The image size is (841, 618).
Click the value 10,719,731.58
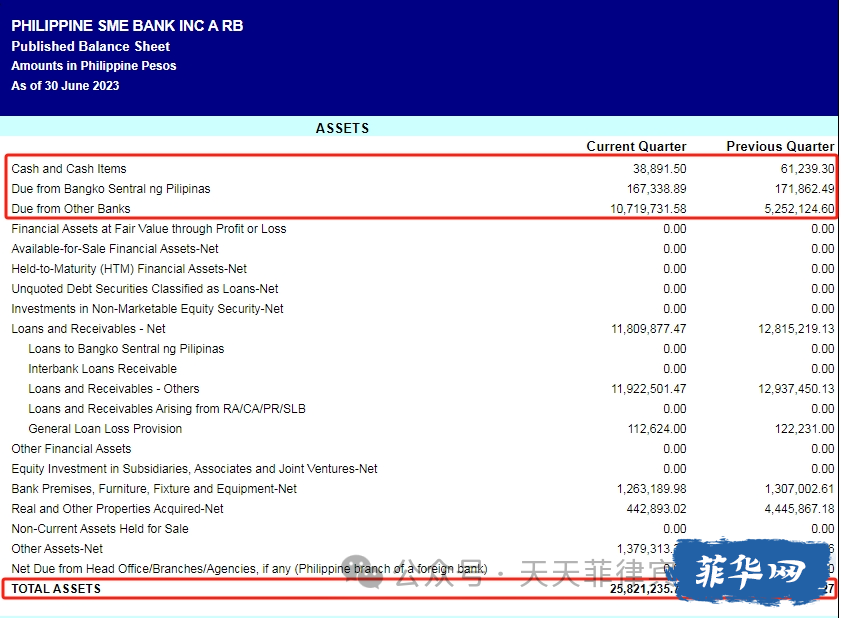(x=648, y=209)
